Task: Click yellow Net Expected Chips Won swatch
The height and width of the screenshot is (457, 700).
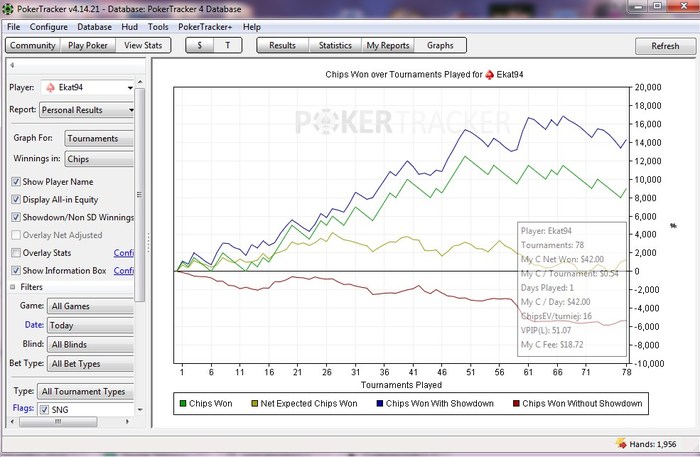Action: point(254,403)
